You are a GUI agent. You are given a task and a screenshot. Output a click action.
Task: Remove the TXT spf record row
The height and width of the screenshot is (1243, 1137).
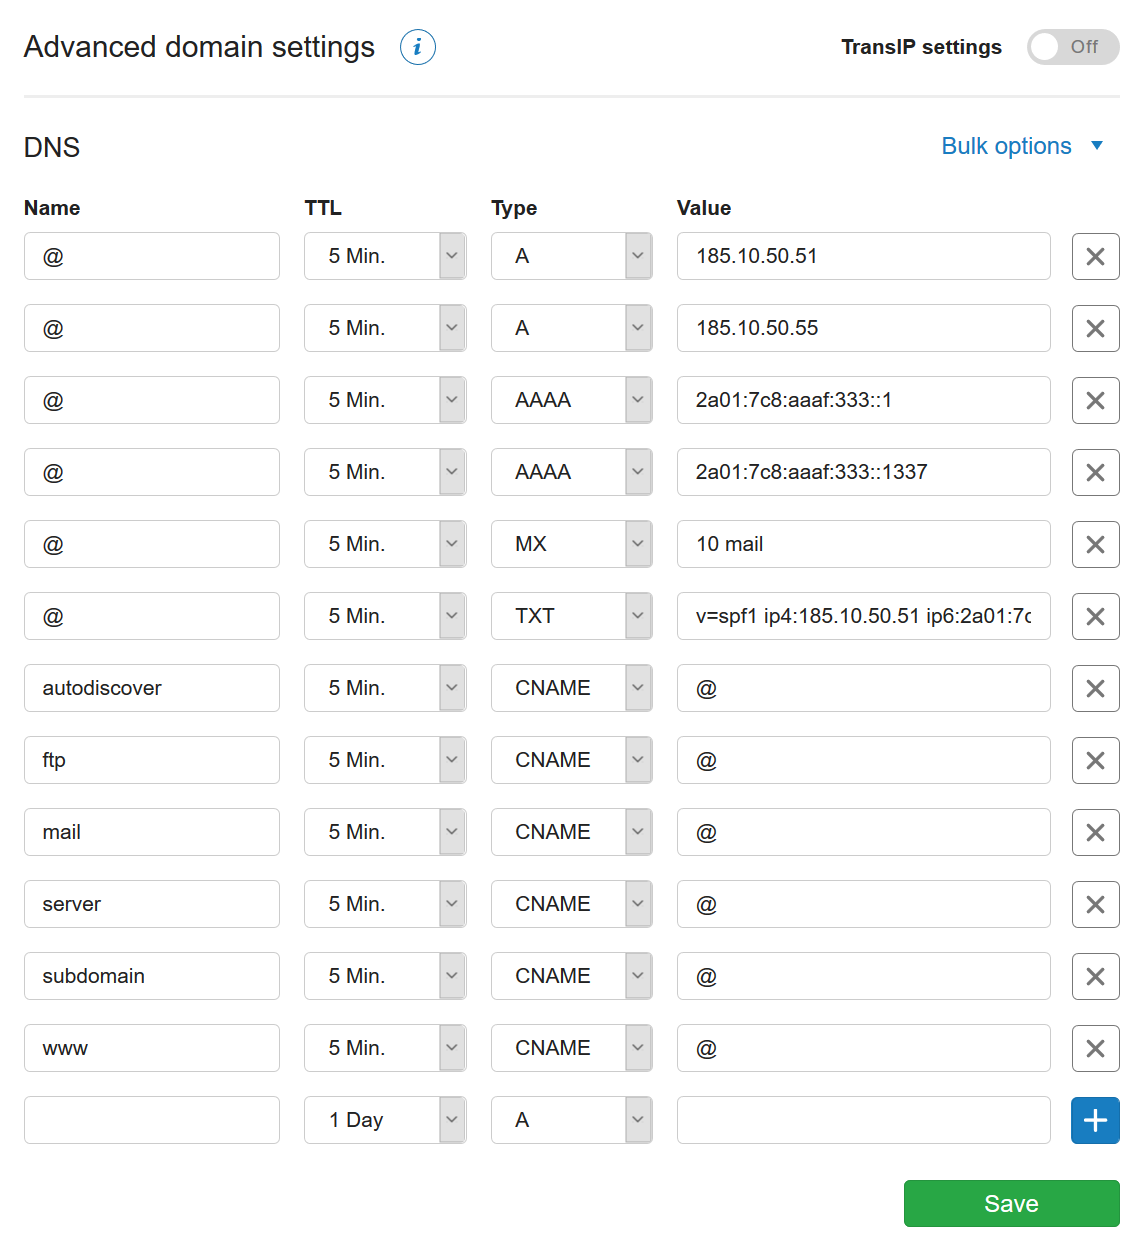(x=1095, y=616)
